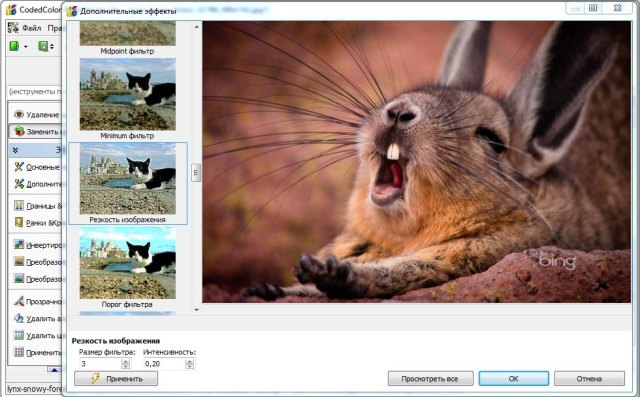
Task: Increase Размер фильтра with the spinner
Action: (126, 361)
